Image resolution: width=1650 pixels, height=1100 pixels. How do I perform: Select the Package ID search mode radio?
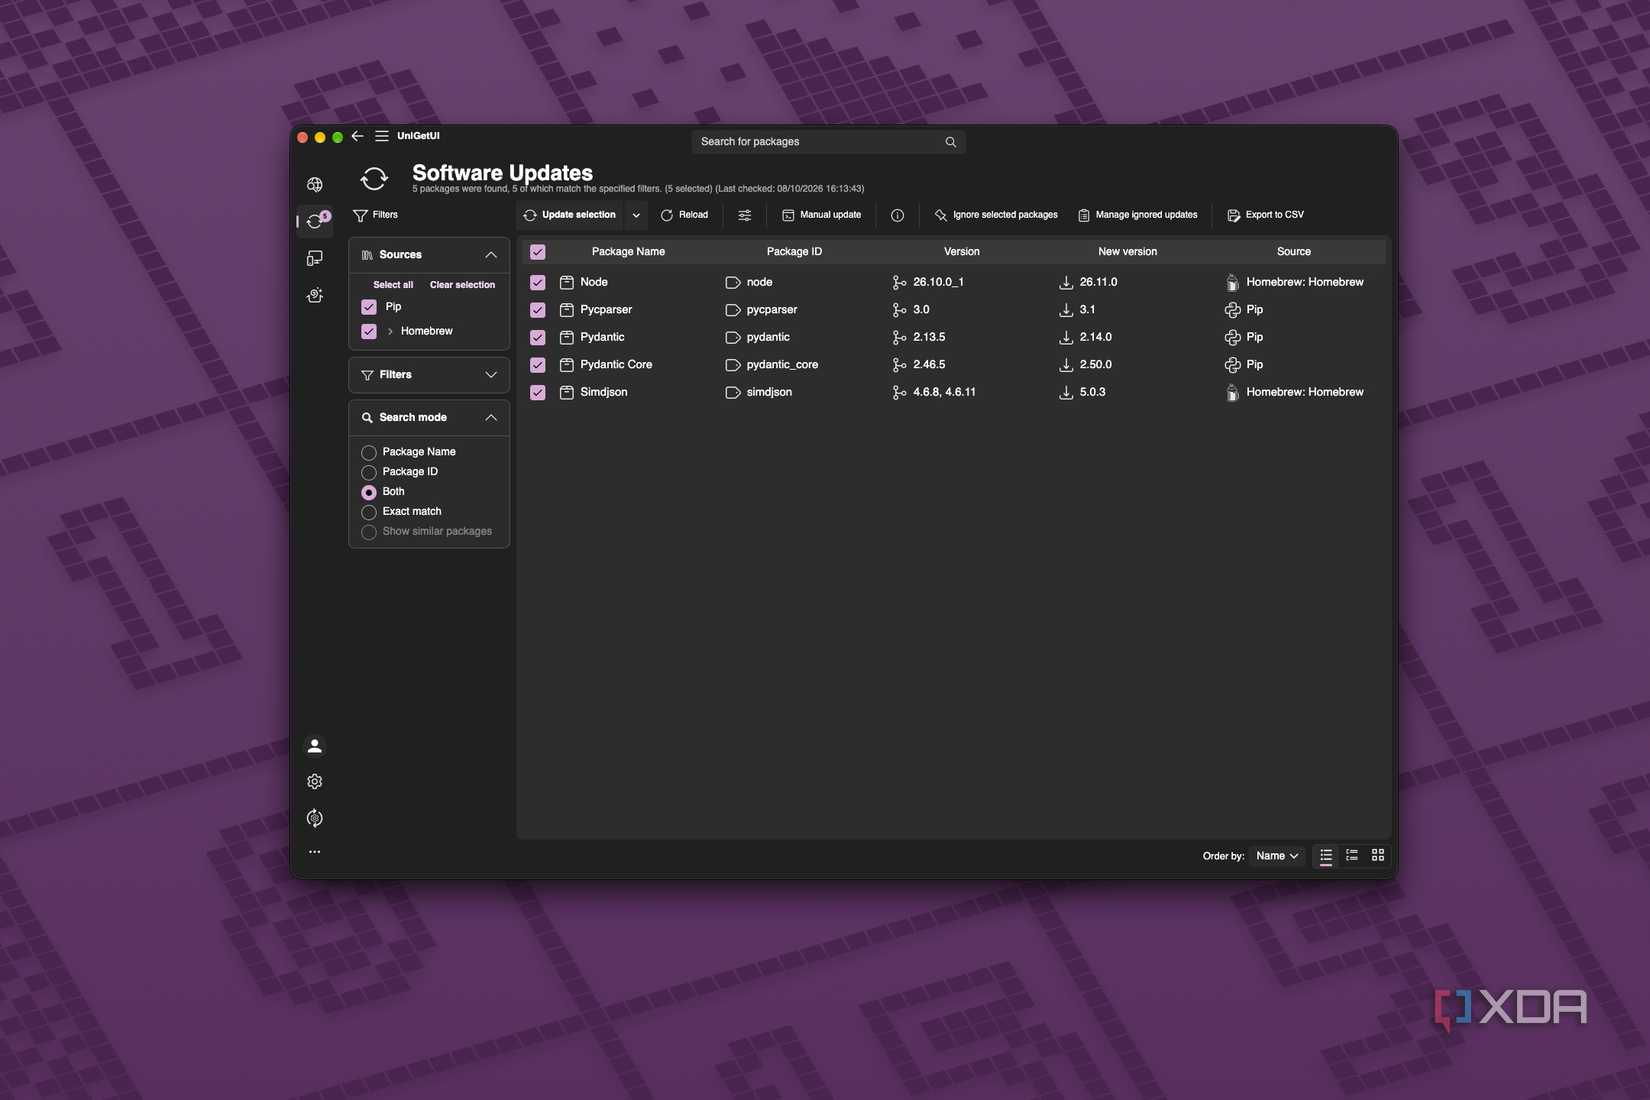pyautogui.click(x=369, y=472)
